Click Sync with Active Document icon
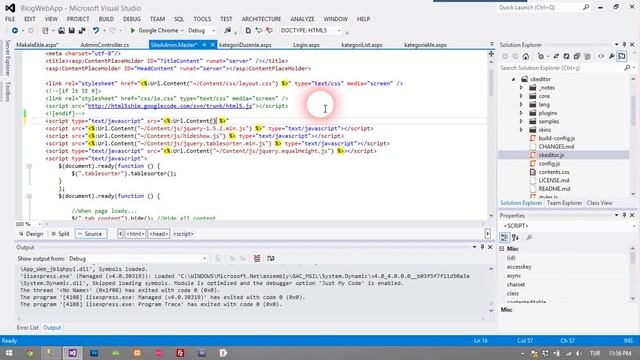Image resolution: width=640 pixels, height=360 pixels. (x=556, y=56)
